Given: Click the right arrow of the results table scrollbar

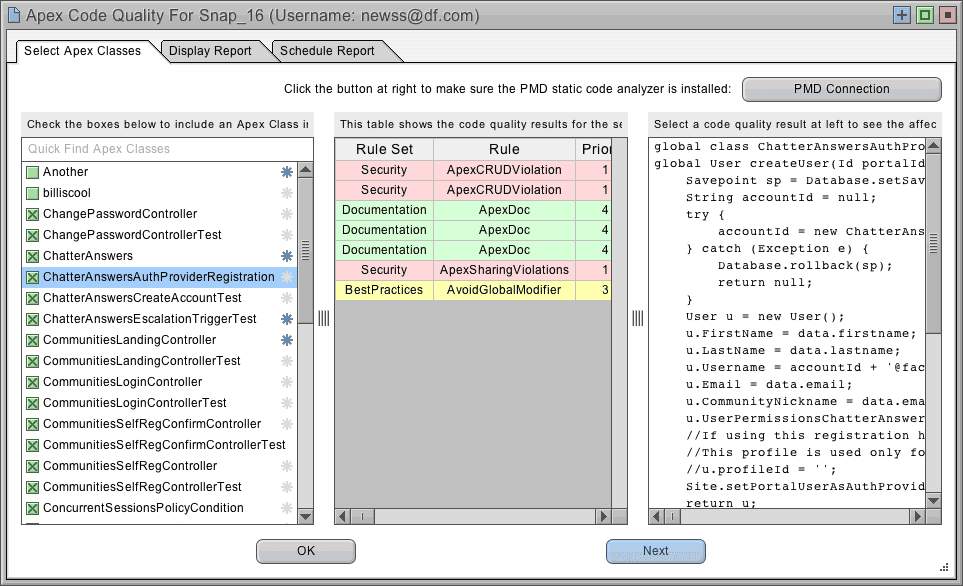Looking at the screenshot, I should (604, 517).
